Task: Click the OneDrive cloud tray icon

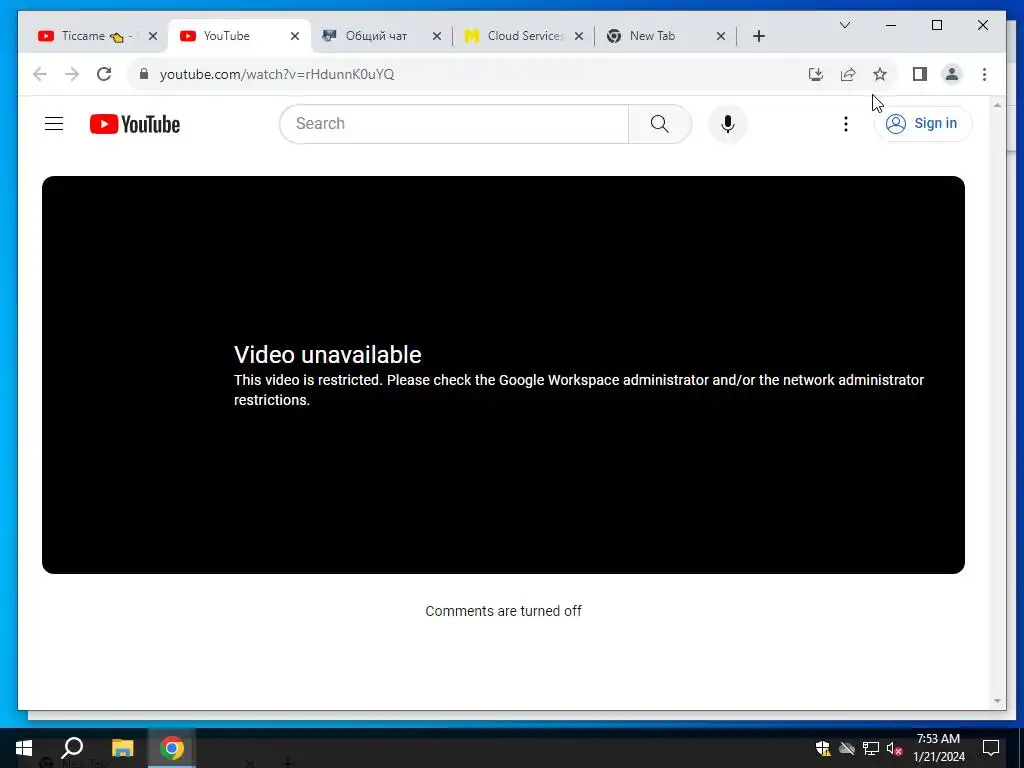Action: coord(847,748)
